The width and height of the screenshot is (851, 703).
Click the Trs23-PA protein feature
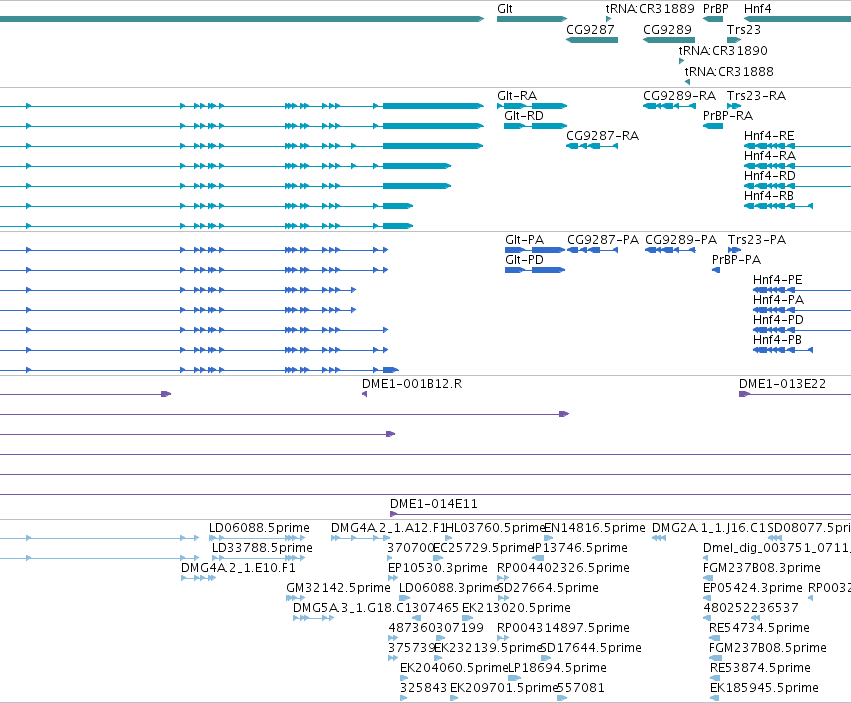[734, 250]
